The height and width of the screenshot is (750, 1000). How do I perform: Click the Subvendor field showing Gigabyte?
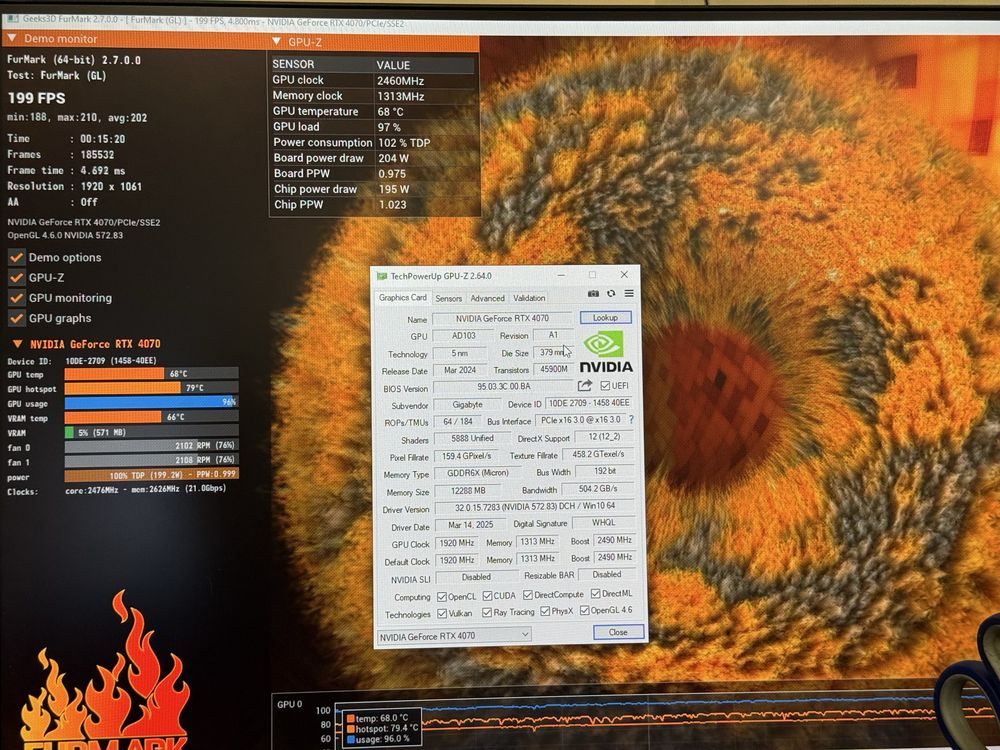pyautogui.click(x=467, y=404)
